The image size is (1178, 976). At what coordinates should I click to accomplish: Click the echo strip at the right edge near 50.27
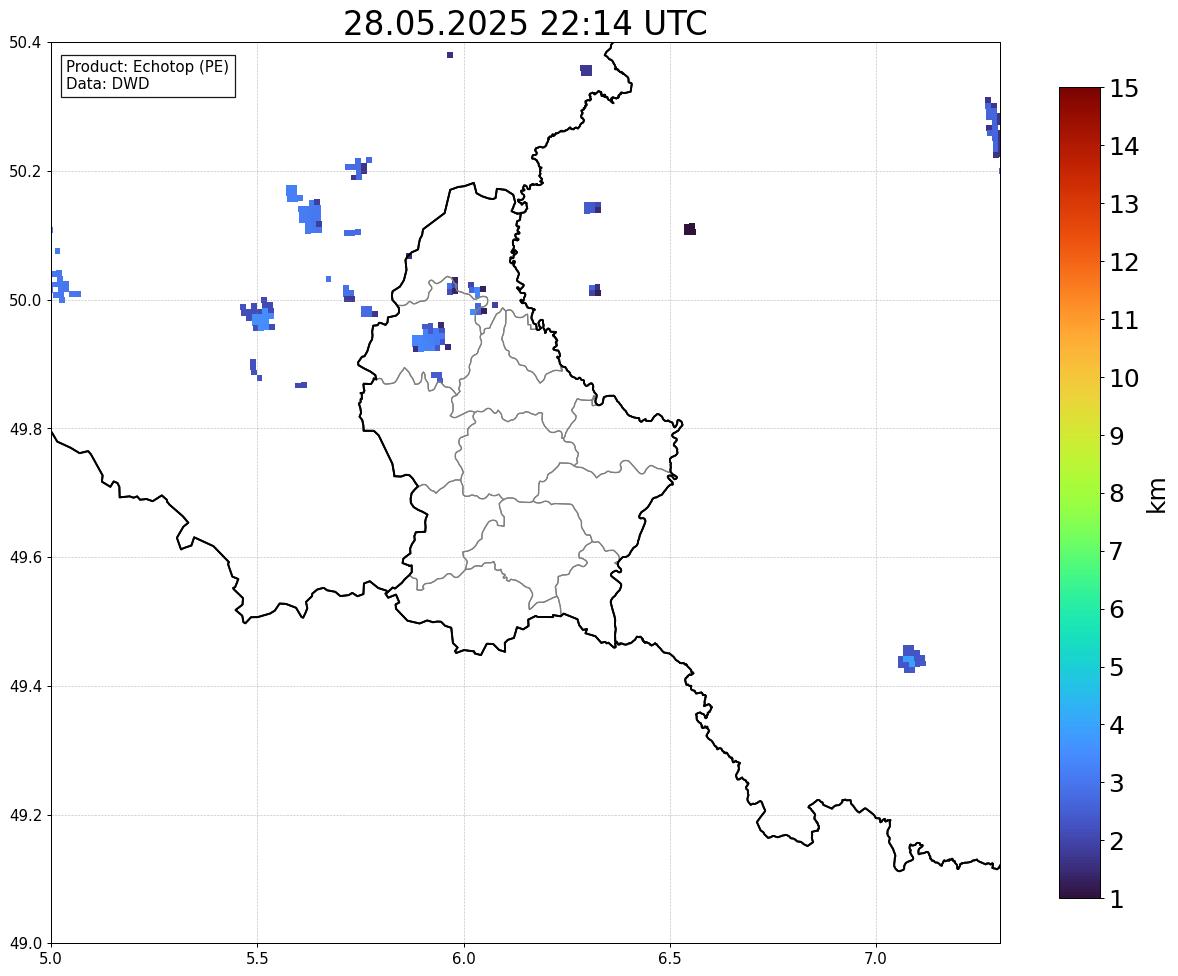993,127
